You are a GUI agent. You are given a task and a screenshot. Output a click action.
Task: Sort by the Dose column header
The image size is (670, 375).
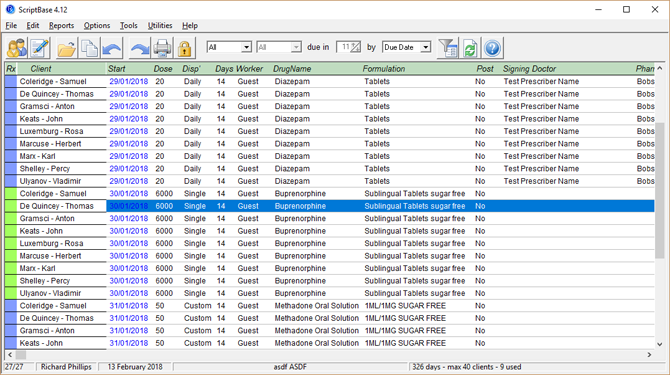163,69
